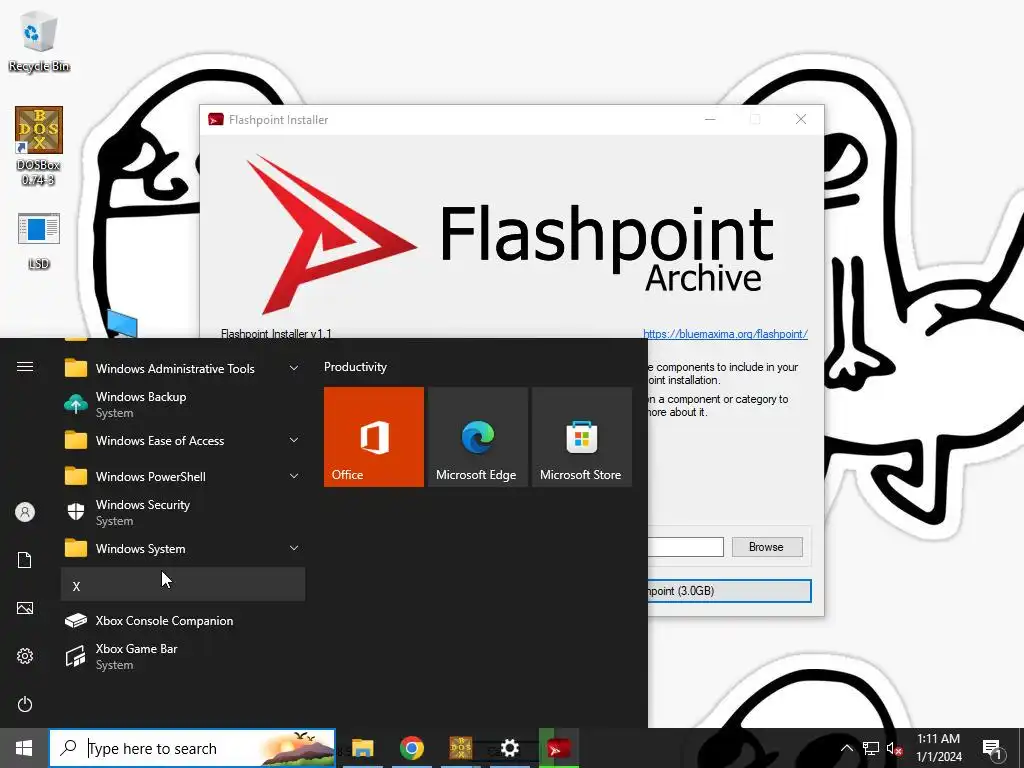Launch the Office tile
Screen dimensions: 1024x768
click(374, 437)
